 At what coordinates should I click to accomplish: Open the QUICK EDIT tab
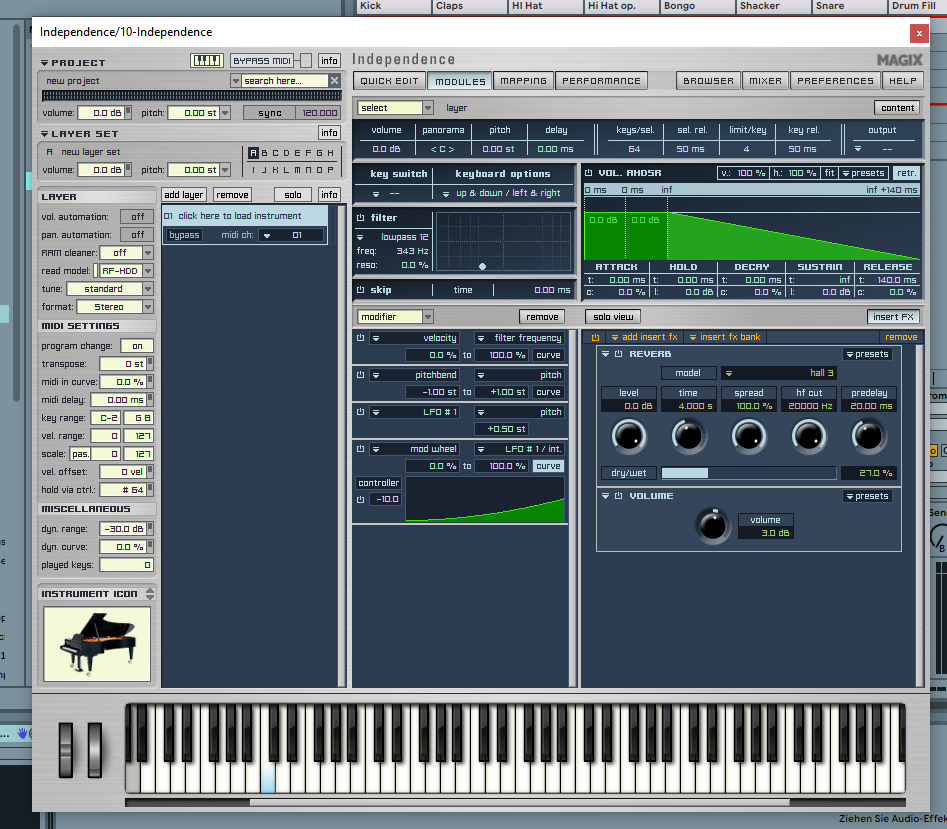coord(390,81)
